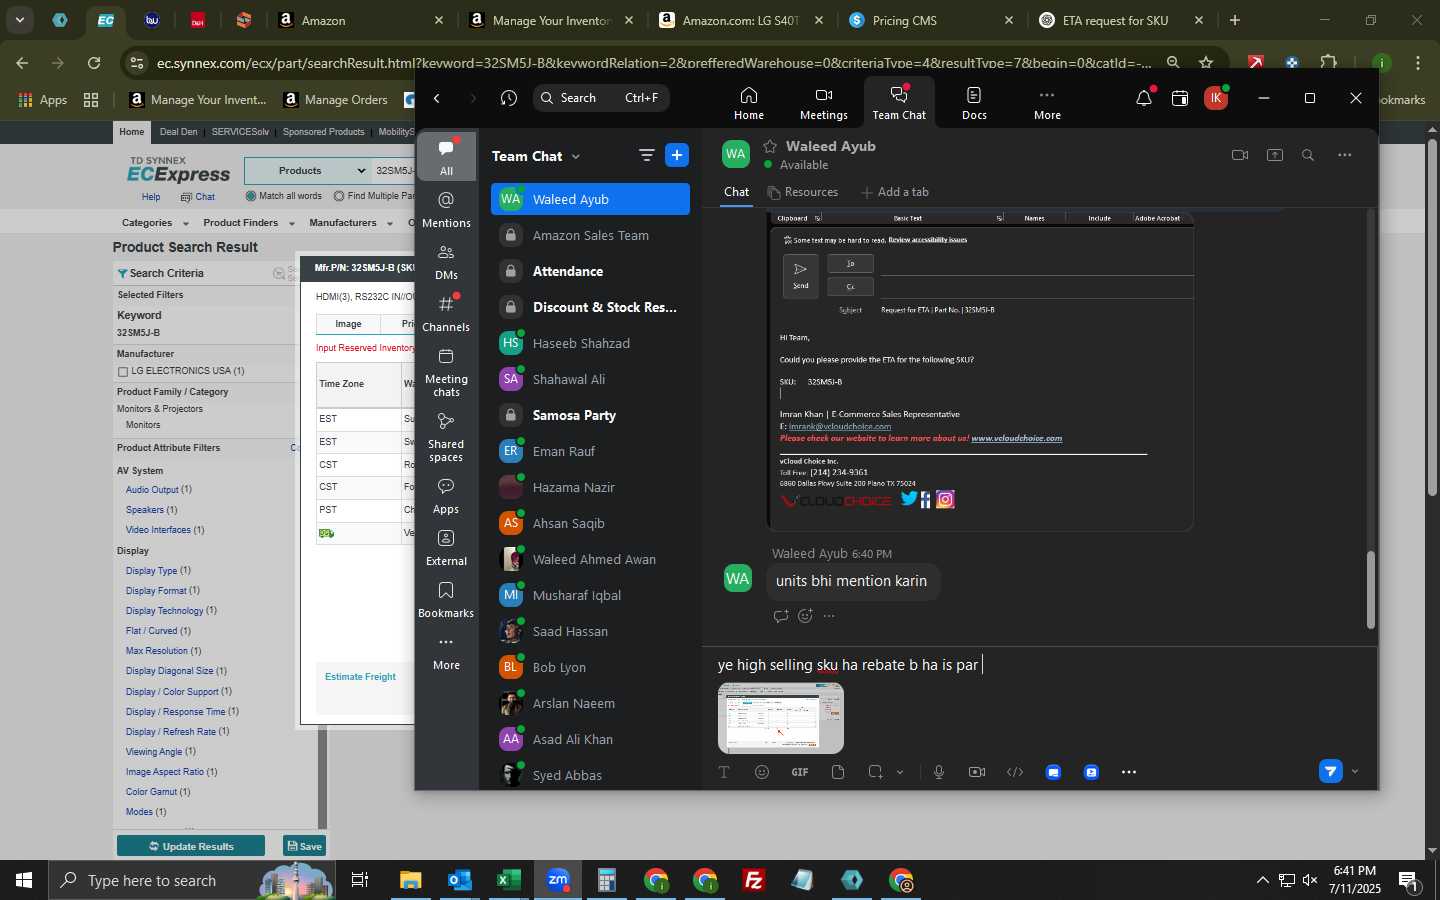The image size is (1440, 900).
Task: Click Update Results button
Action: [191, 846]
